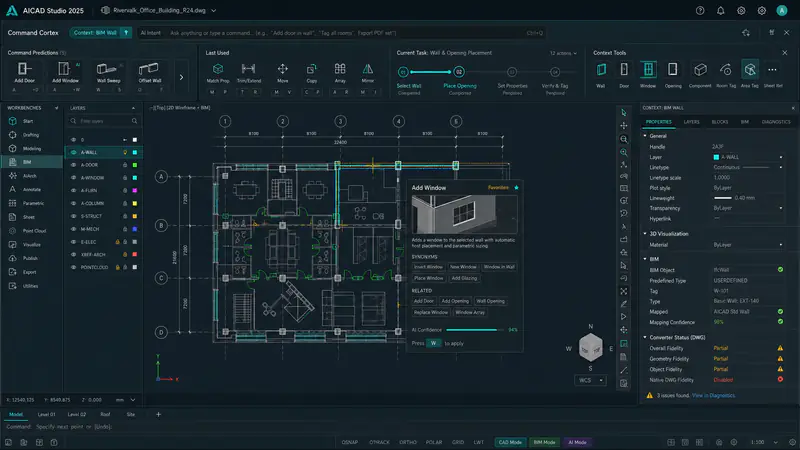Click the XREF-ARCH red color swatch
Viewport: 800px width, 450px height.
point(135,254)
